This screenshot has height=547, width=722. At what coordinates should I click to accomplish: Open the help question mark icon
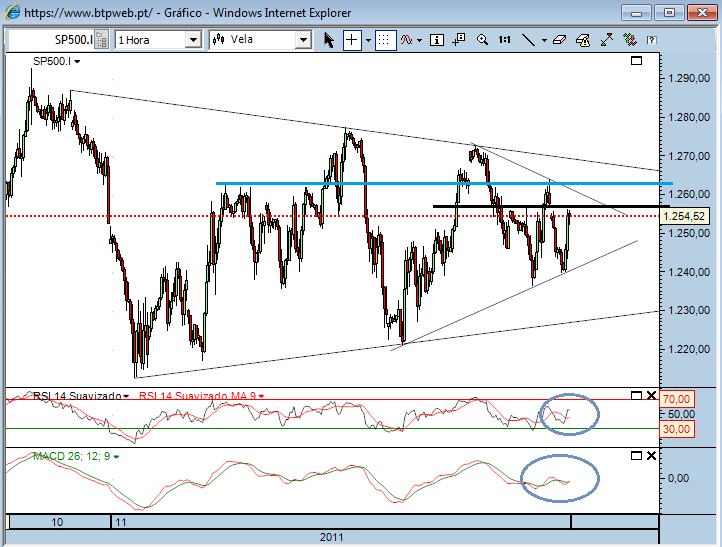[x=651, y=40]
